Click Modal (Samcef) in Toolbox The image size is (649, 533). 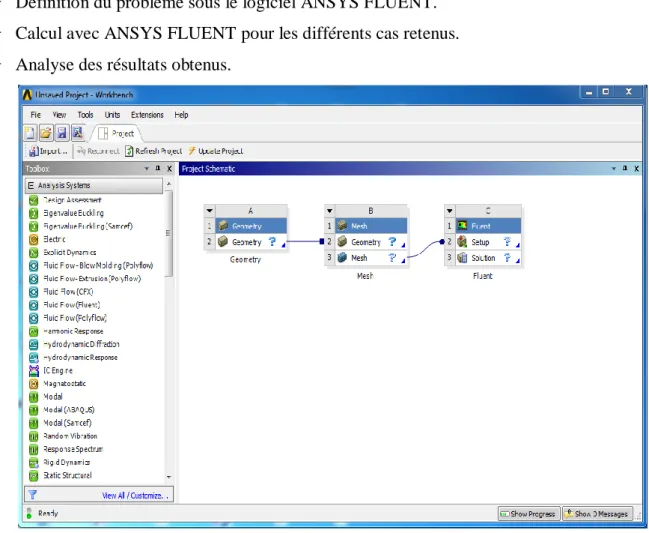pyautogui.click(x=67, y=423)
